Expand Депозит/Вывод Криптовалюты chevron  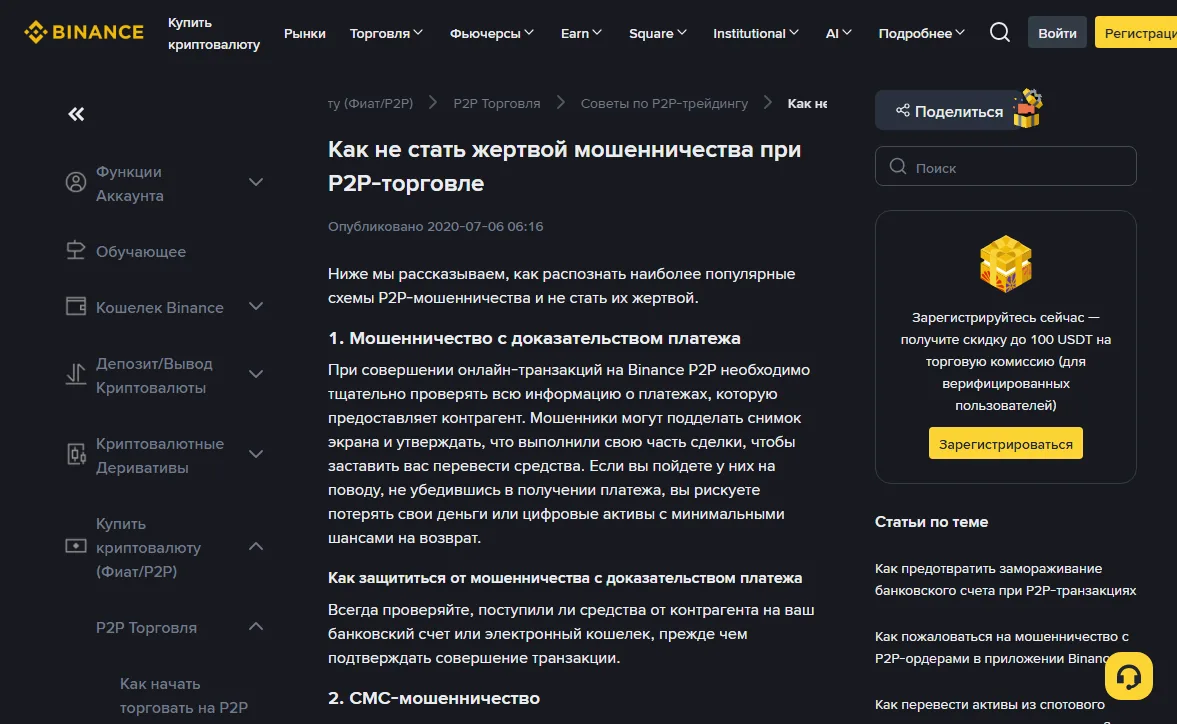coord(256,374)
